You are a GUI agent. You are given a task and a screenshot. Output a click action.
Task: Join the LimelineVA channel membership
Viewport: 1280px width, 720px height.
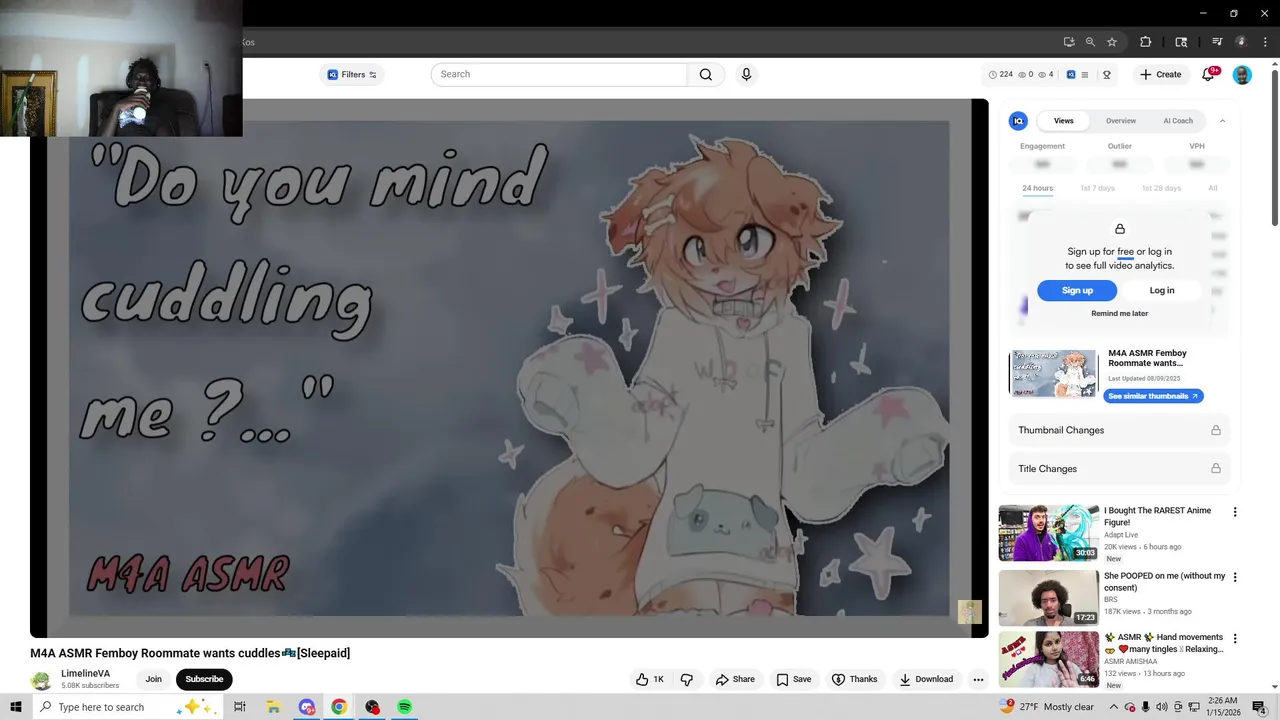(x=153, y=679)
